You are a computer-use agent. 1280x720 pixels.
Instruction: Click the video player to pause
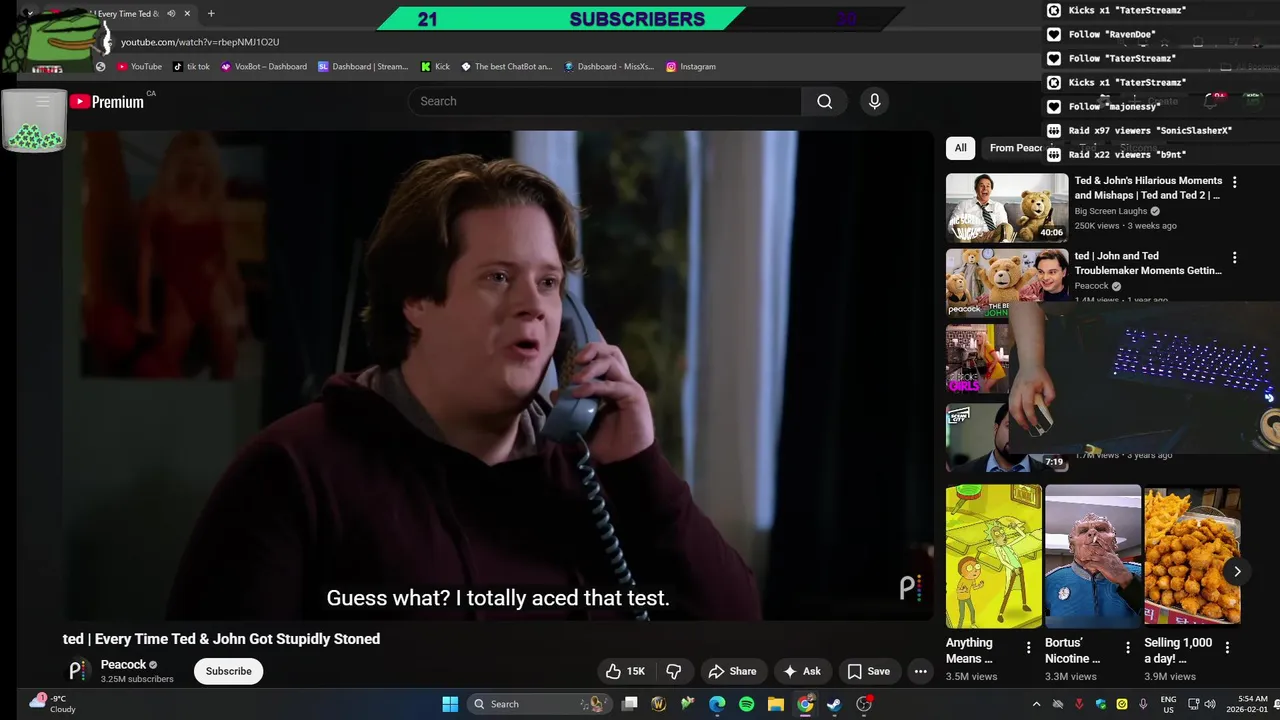pos(498,375)
